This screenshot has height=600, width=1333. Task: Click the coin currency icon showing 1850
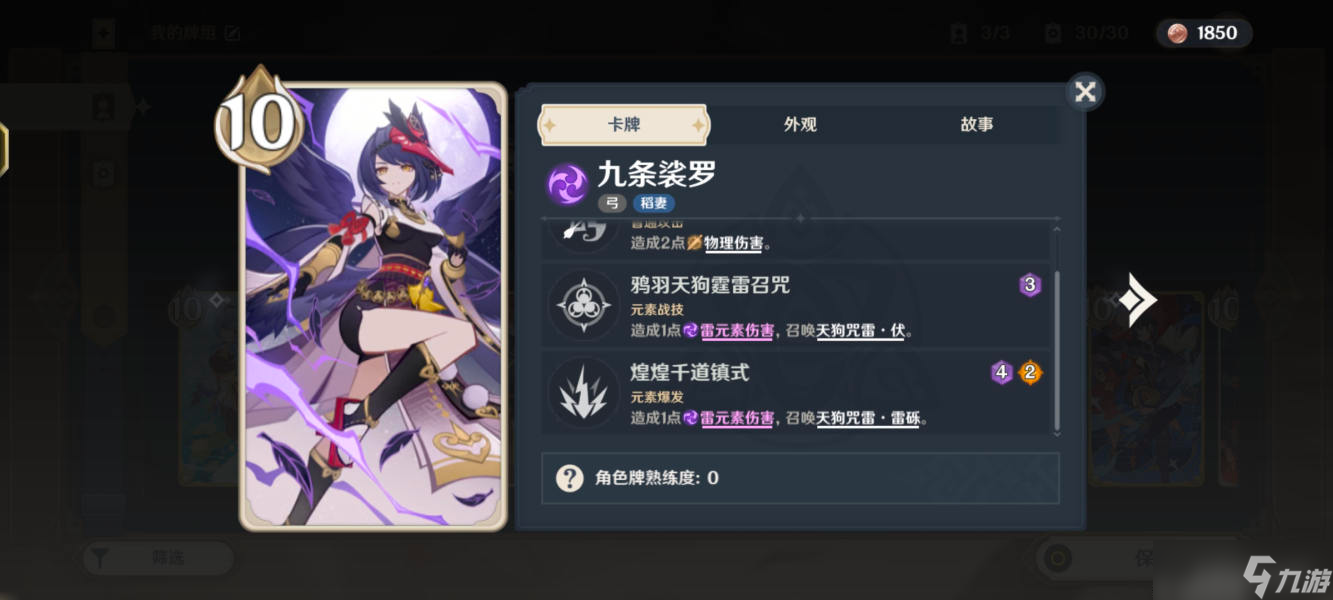coord(1177,33)
